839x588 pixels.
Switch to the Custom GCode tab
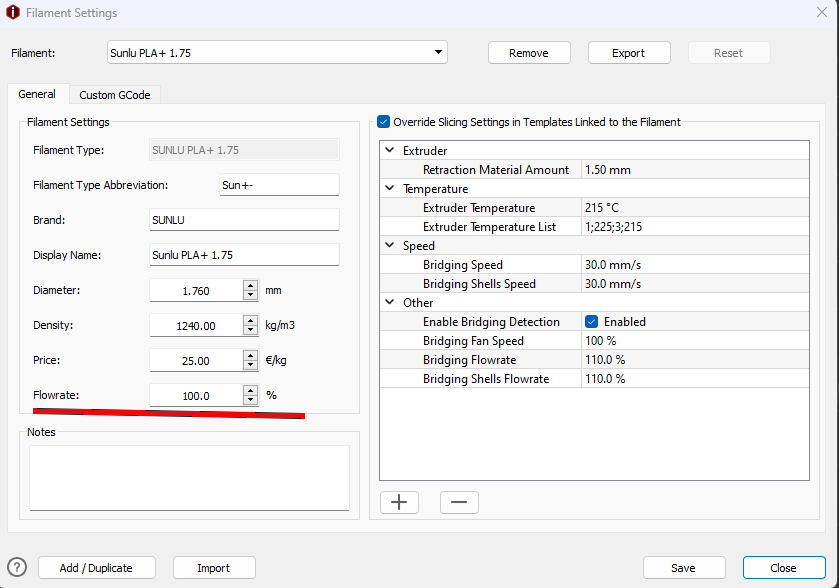click(114, 95)
